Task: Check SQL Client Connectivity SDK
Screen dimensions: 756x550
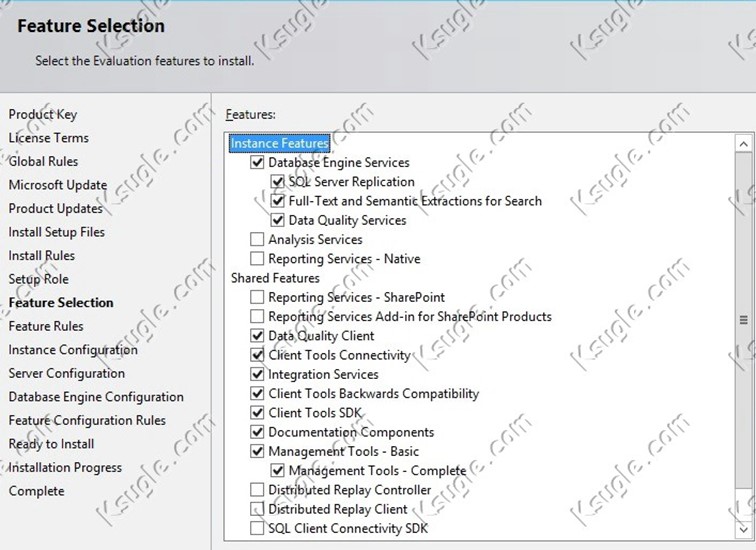Action: pyautogui.click(x=257, y=528)
